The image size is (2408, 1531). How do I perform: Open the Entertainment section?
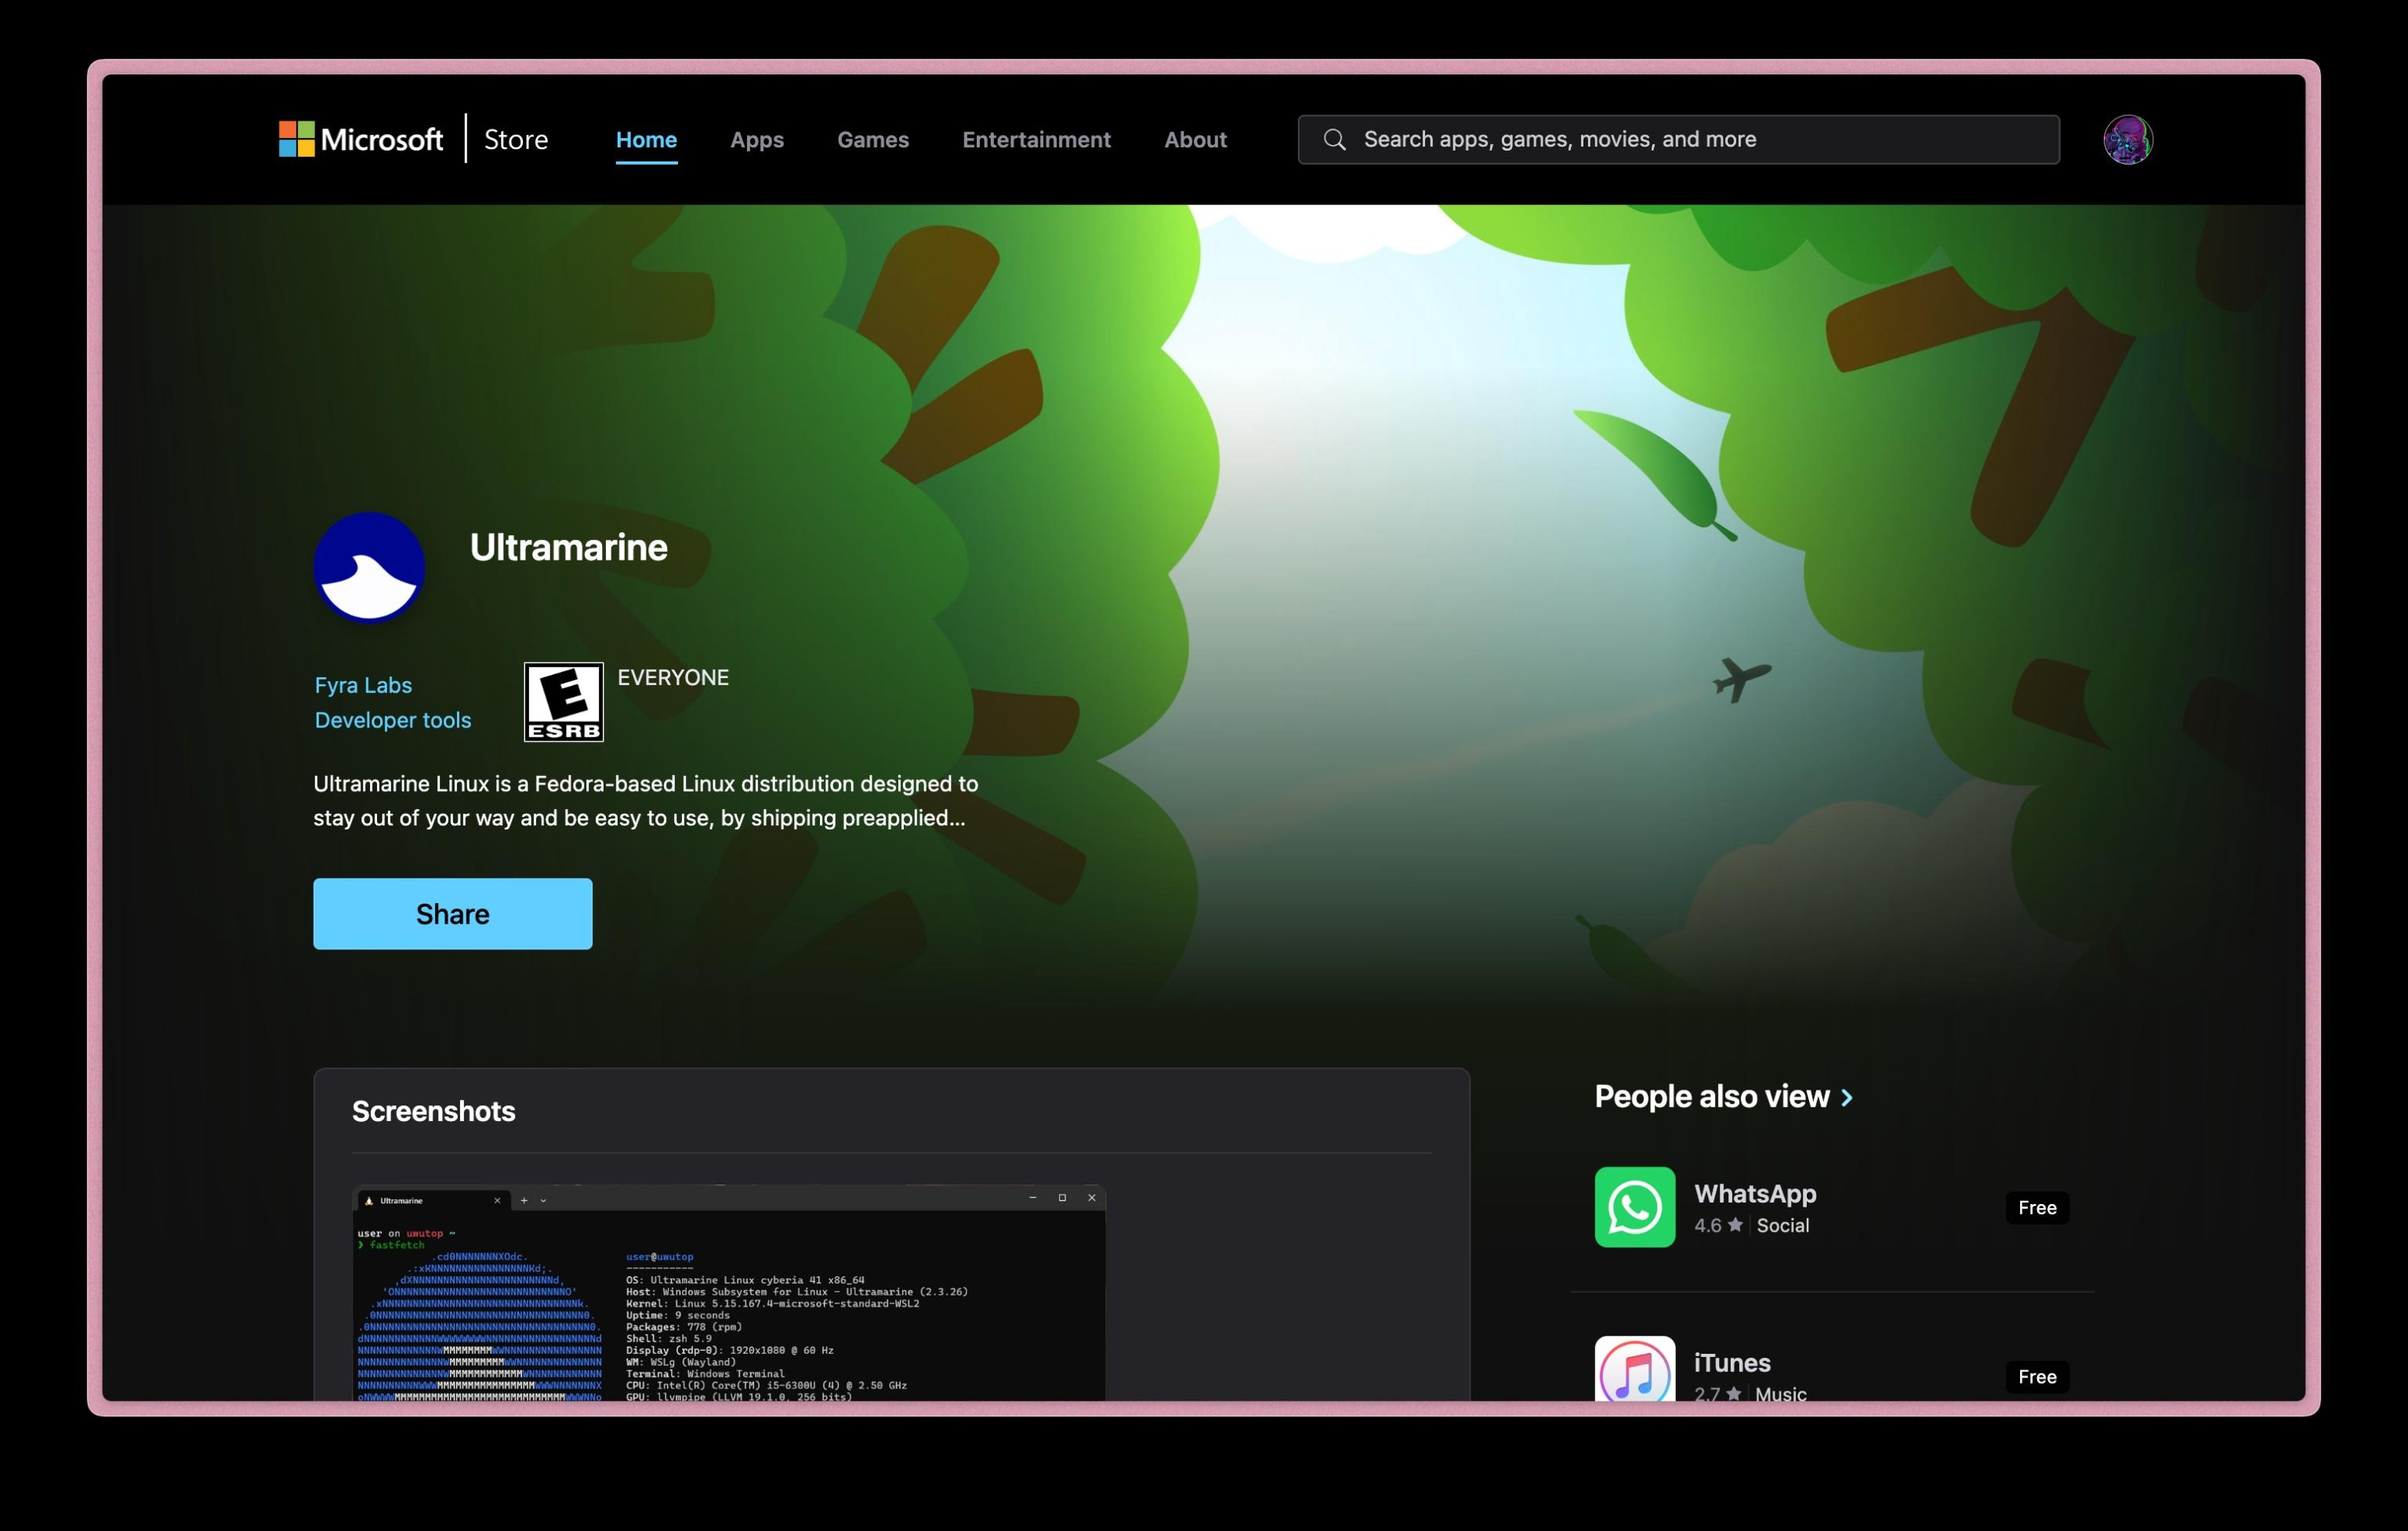click(x=1036, y=139)
